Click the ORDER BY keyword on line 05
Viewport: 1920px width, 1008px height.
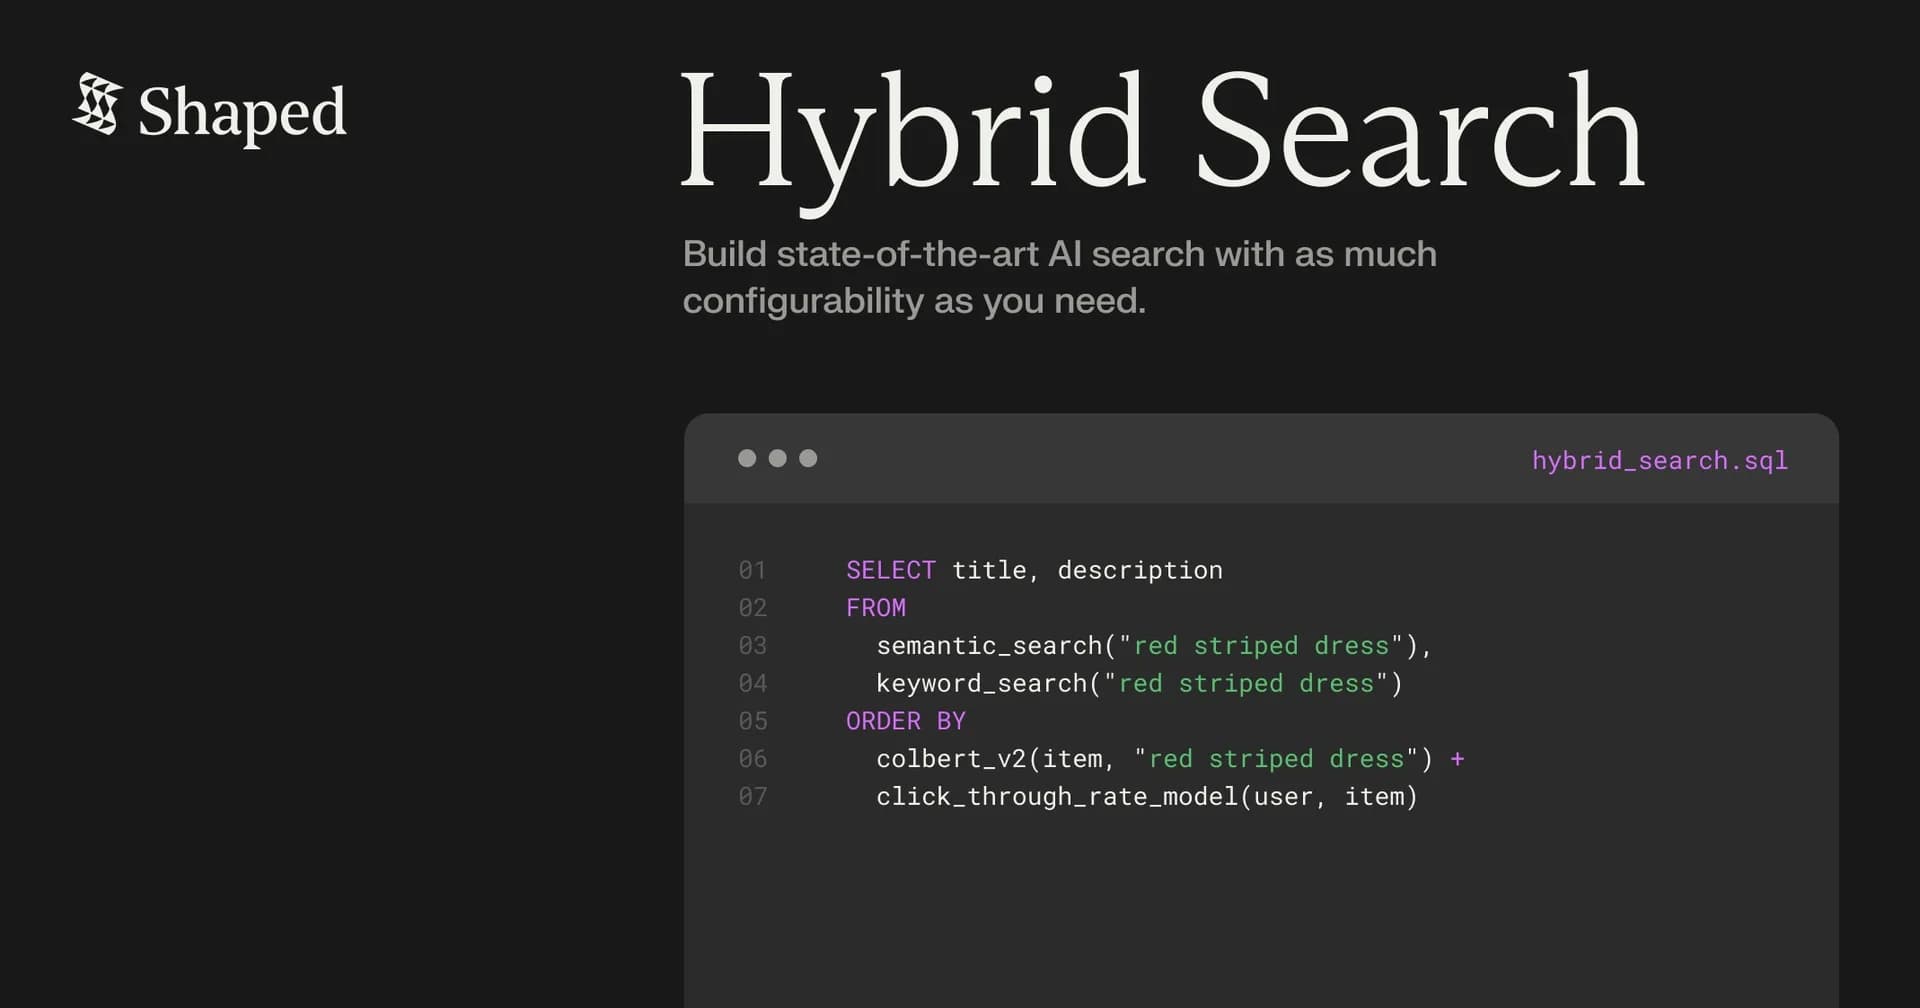(905, 720)
